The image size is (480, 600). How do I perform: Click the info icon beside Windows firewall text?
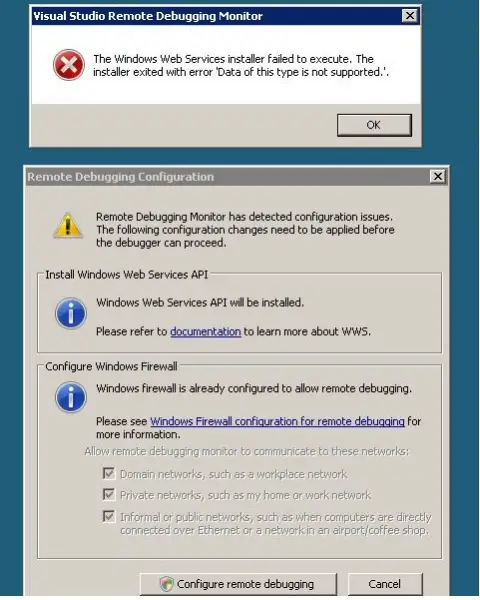coord(71,397)
